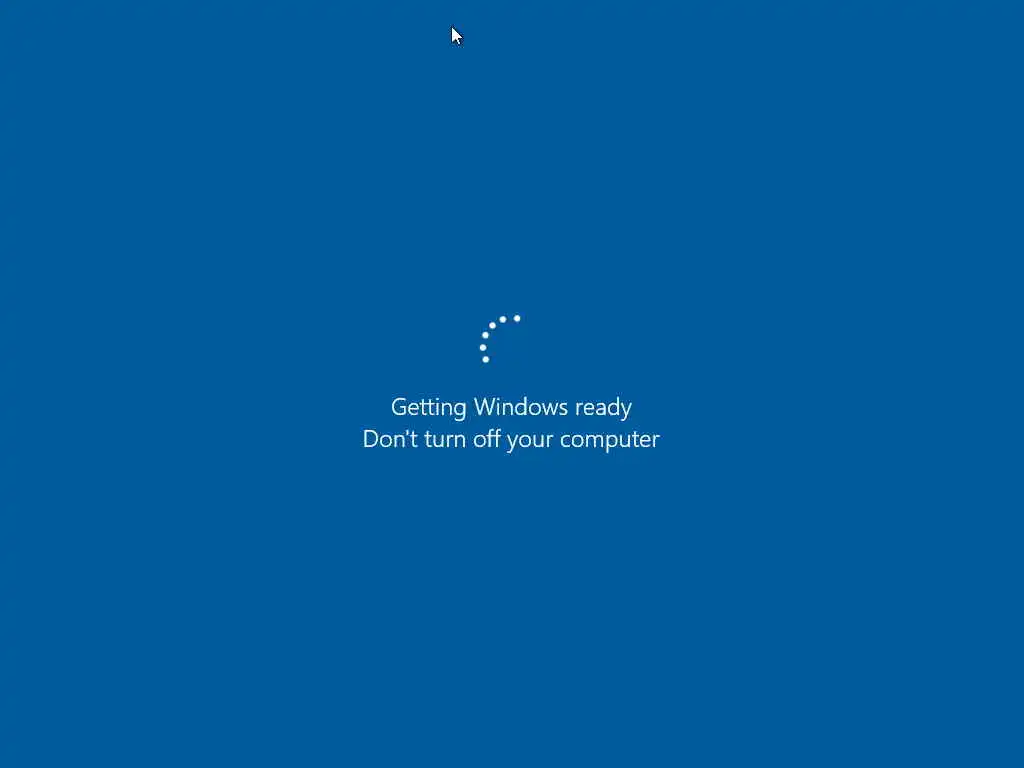This screenshot has width=1024, height=768.
Task: Click the lowest dot of the spinner
Action: 485,359
